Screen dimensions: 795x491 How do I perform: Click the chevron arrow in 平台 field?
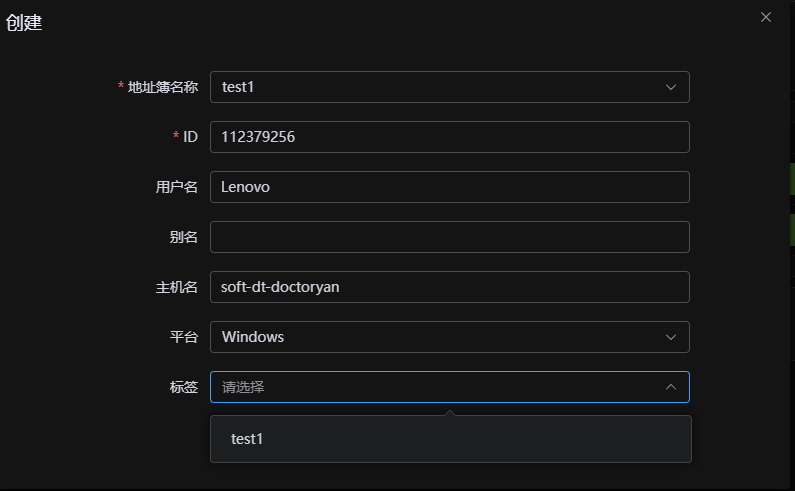pyautogui.click(x=671, y=337)
